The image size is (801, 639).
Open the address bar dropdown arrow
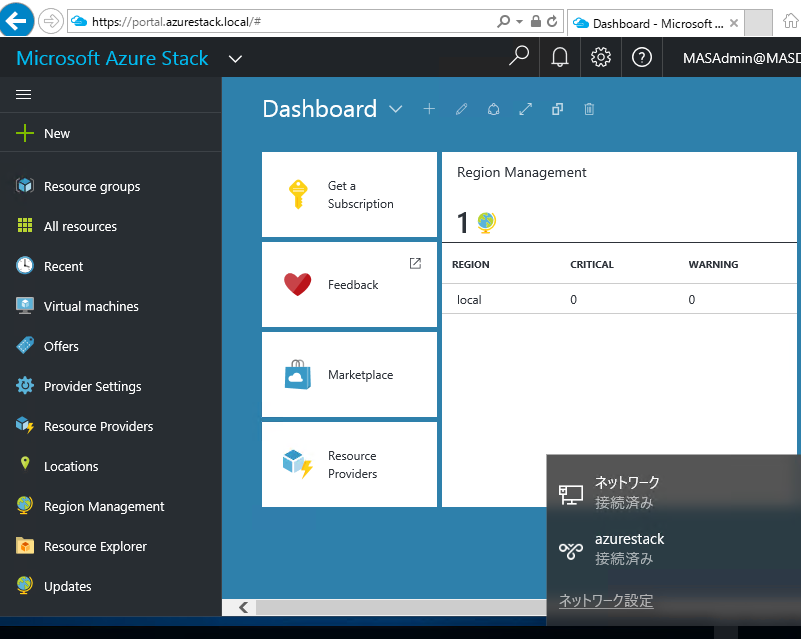point(520,21)
